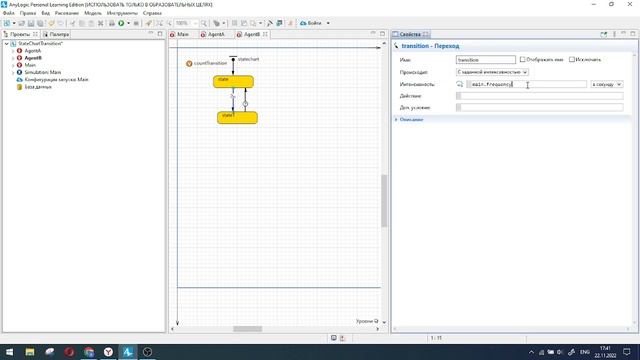Click the Save floppy disk icon

pos(31,23)
